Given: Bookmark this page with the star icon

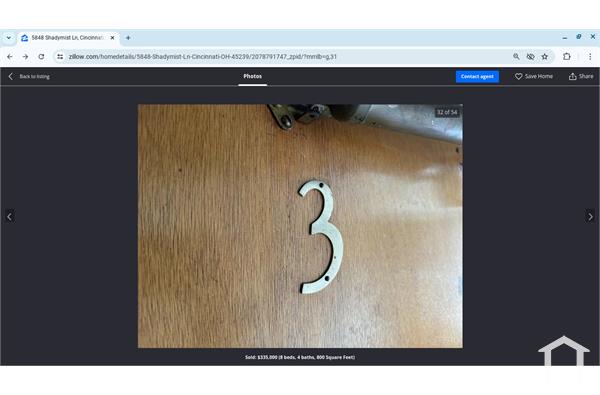Looking at the screenshot, I should click(545, 57).
